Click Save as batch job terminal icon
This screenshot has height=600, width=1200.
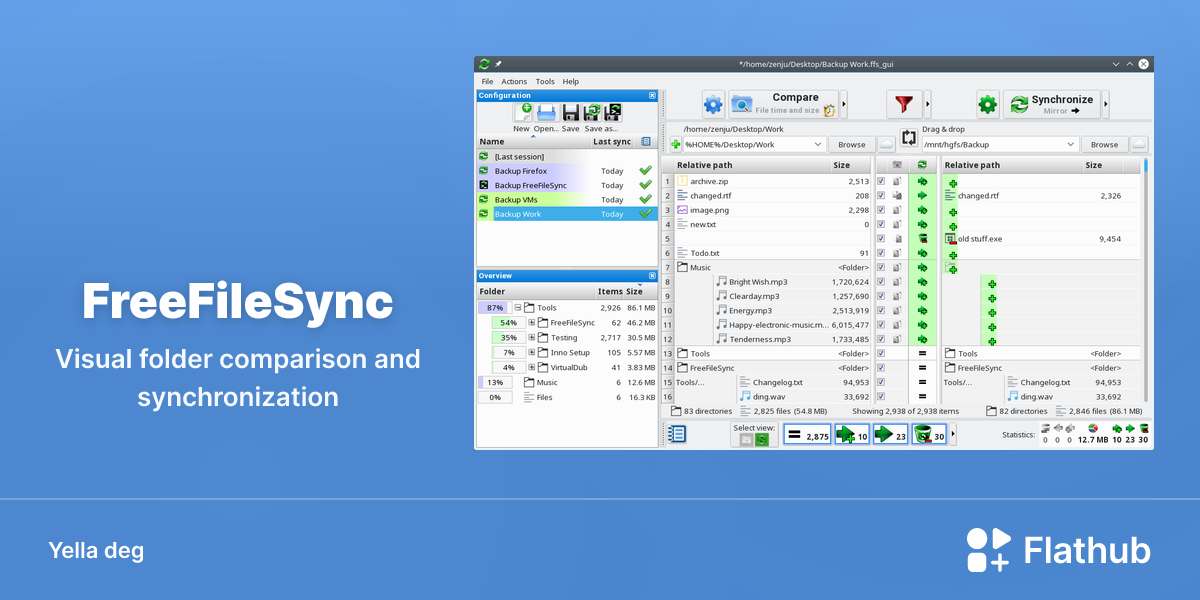[x=612, y=112]
